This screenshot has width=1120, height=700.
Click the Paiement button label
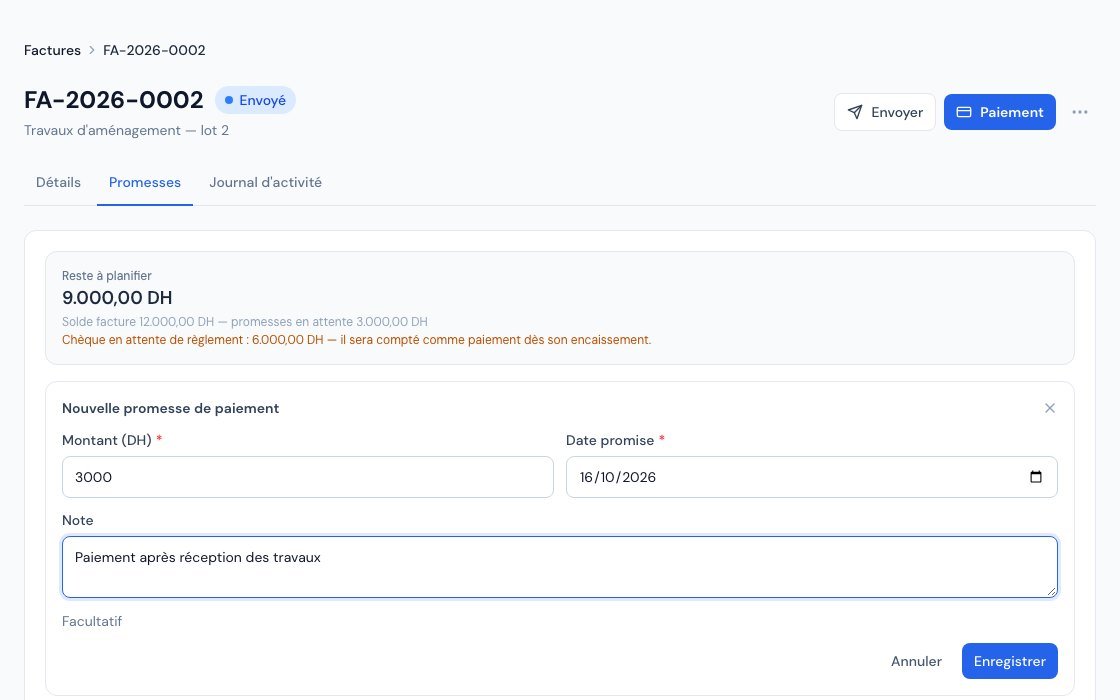tap(1011, 112)
